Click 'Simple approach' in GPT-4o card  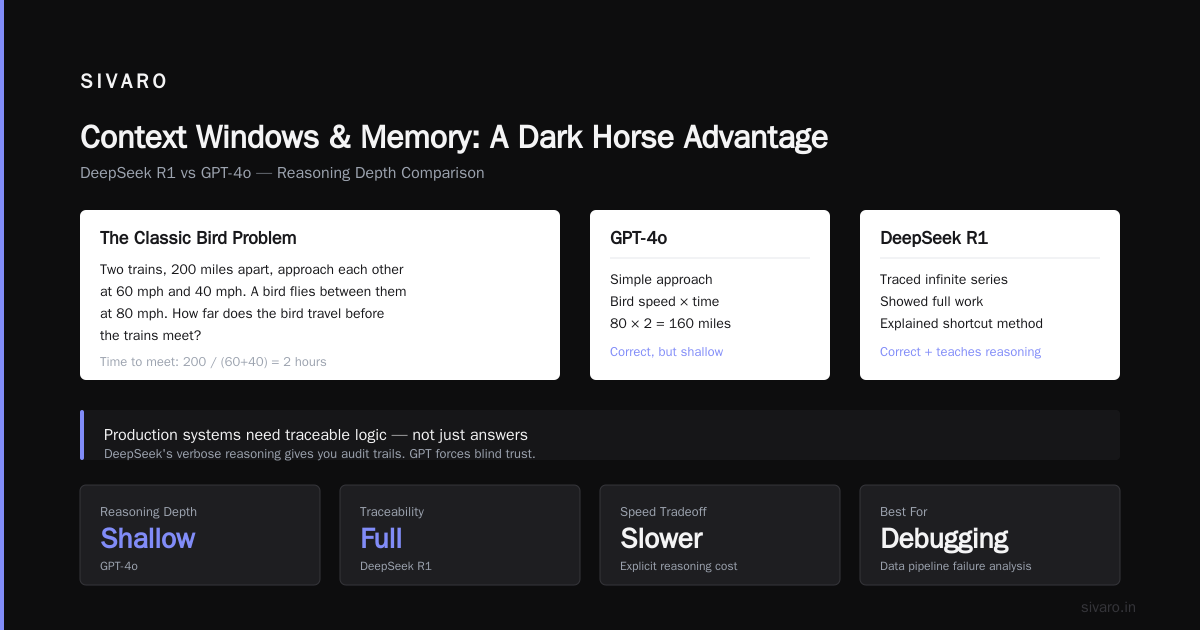click(661, 280)
